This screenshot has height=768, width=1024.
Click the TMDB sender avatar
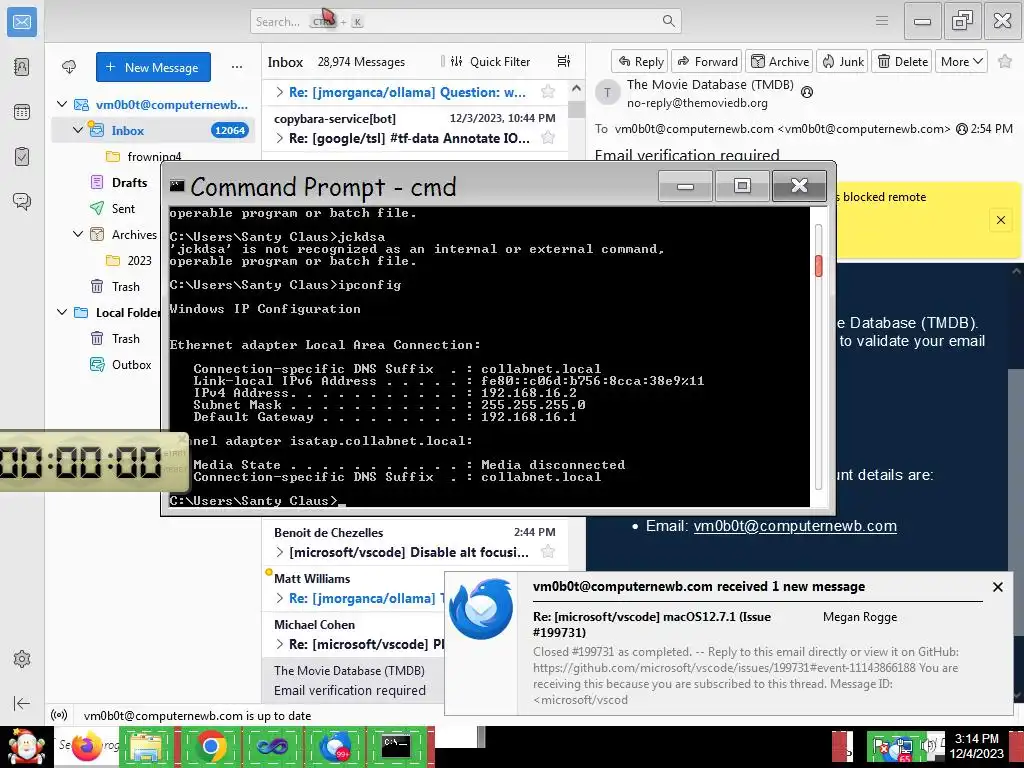coord(607,93)
